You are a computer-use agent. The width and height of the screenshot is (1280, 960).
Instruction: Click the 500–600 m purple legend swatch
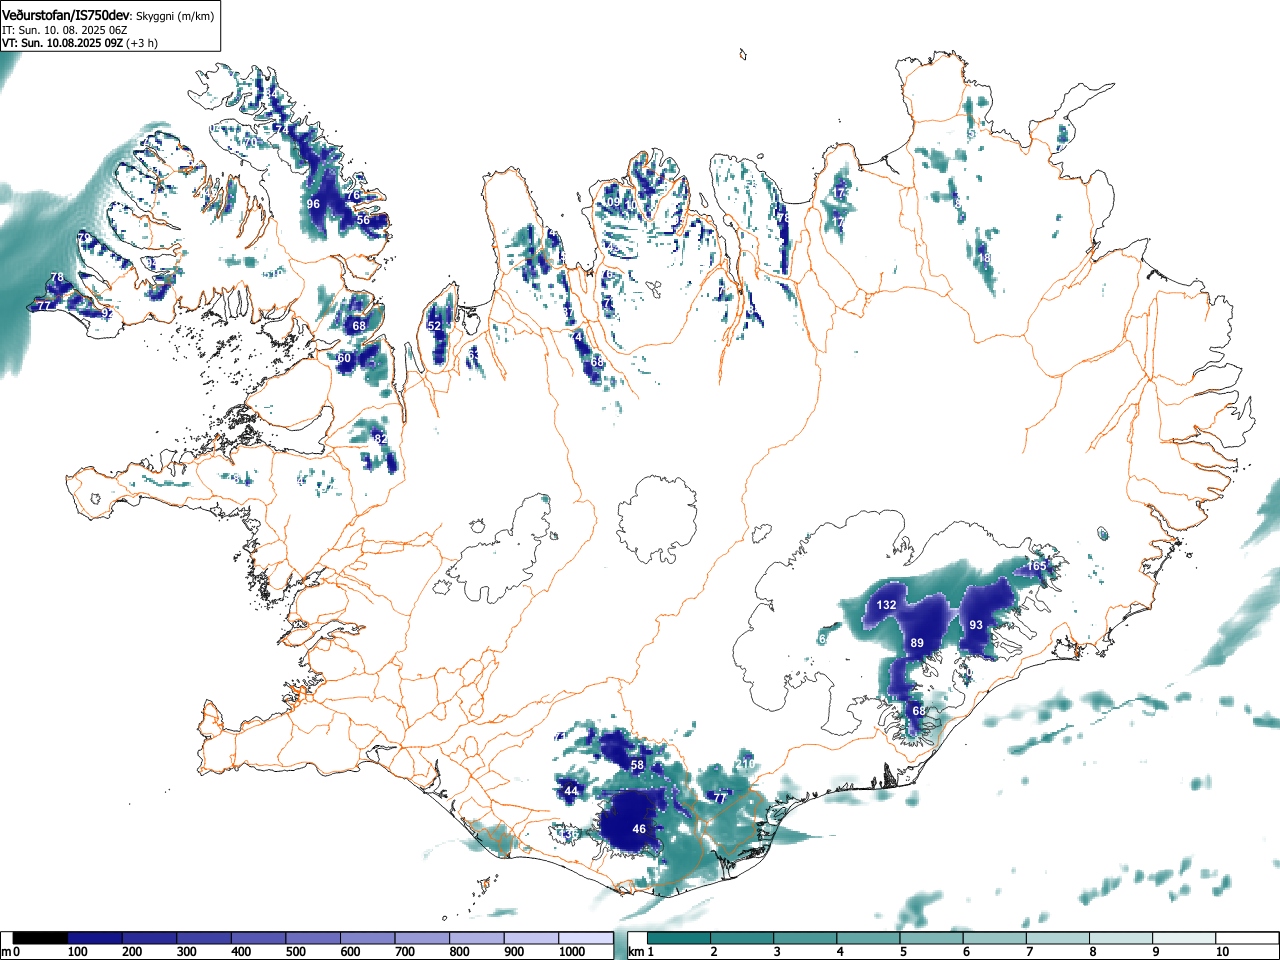[x=313, y=938]
